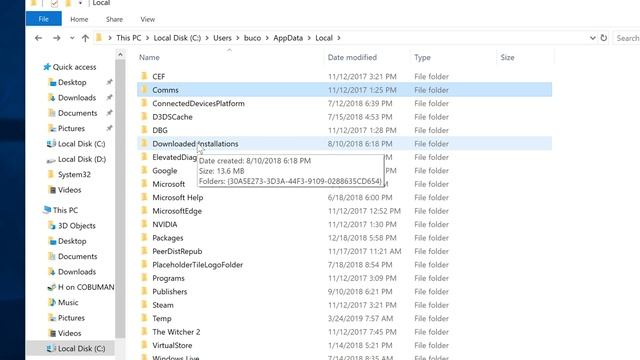Click This PC in the address breadcrumb

pyautogui.click(x=128, y=38)
